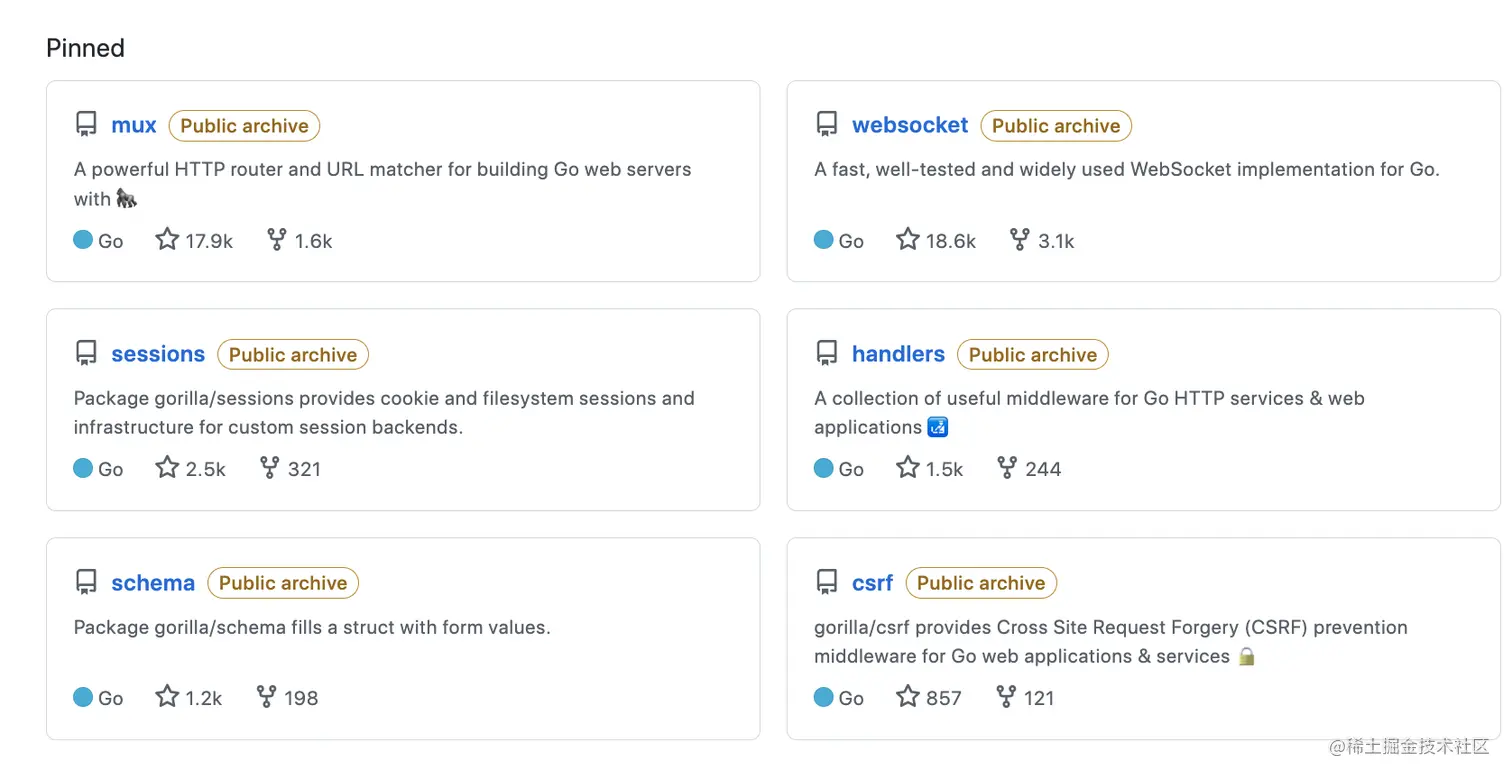The width and height of the screenshot is (1512, 779).
Task: Click the Public archive badge on schema
Action: pos(283,583)
